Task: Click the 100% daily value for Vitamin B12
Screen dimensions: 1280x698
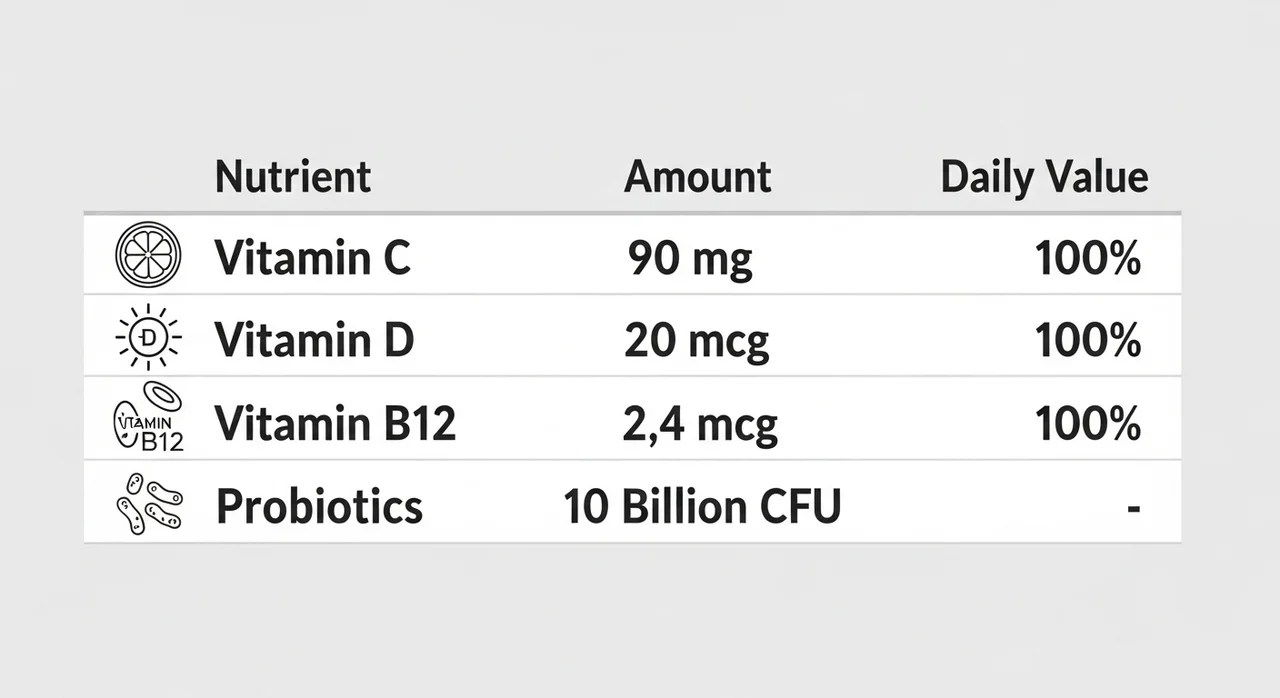Action: point(1088,424)
